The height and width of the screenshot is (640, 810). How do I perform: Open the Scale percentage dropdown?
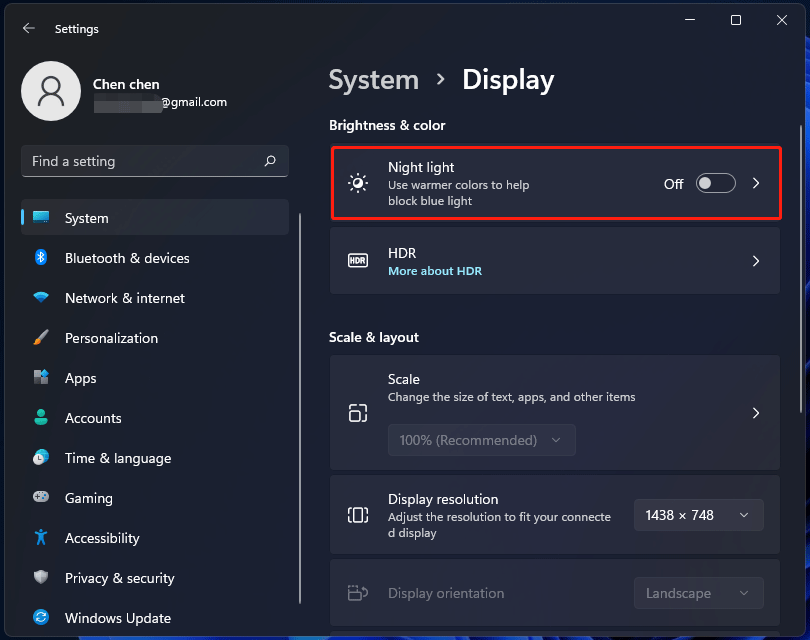point(481,440)
